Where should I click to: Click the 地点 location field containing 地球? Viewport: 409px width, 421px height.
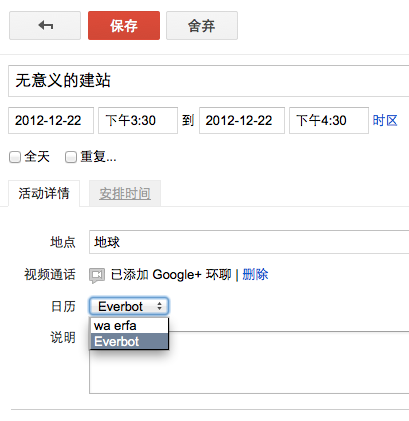pos(249,242)
